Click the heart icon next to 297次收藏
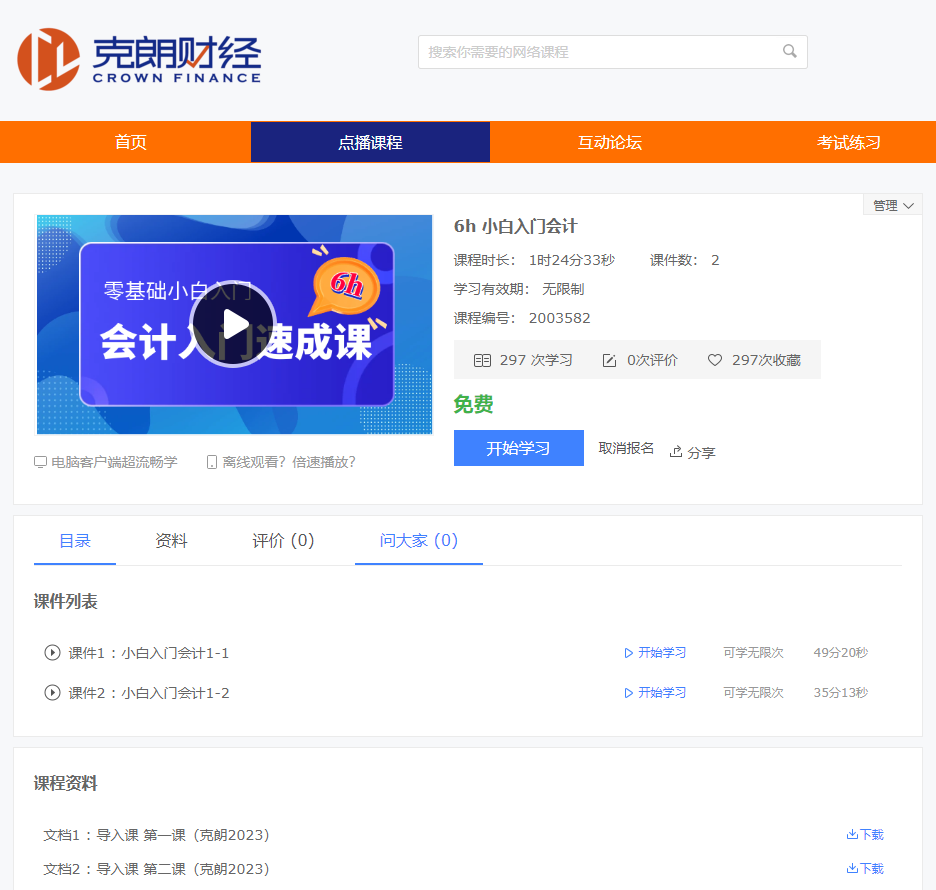 pos(715,360)
